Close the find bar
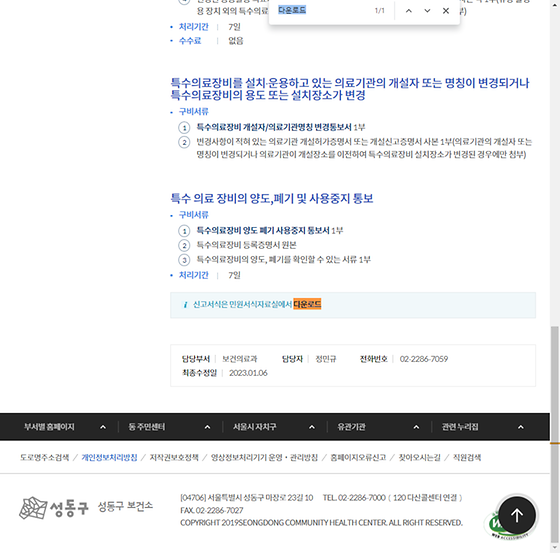Viewport: 560px width, 553px height. tap(446, 11)
